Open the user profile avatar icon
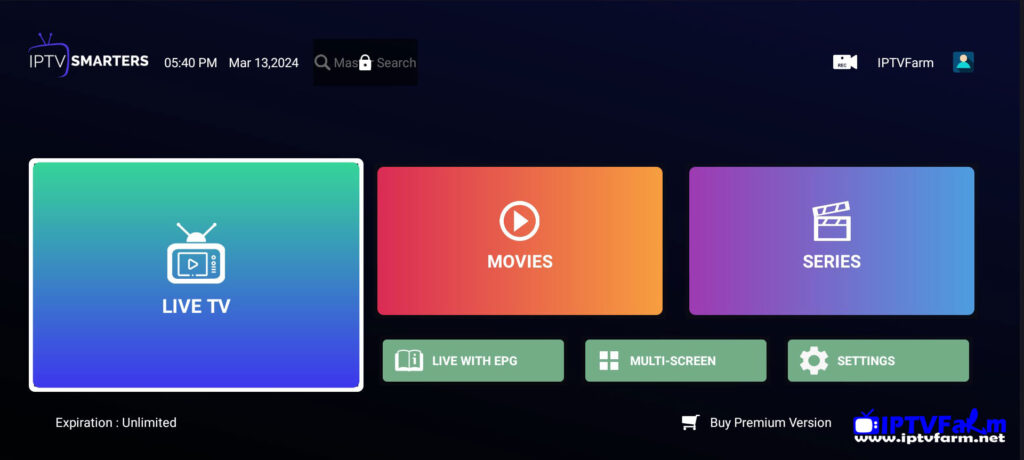The image size is (1024, 460). pos(963,62)
